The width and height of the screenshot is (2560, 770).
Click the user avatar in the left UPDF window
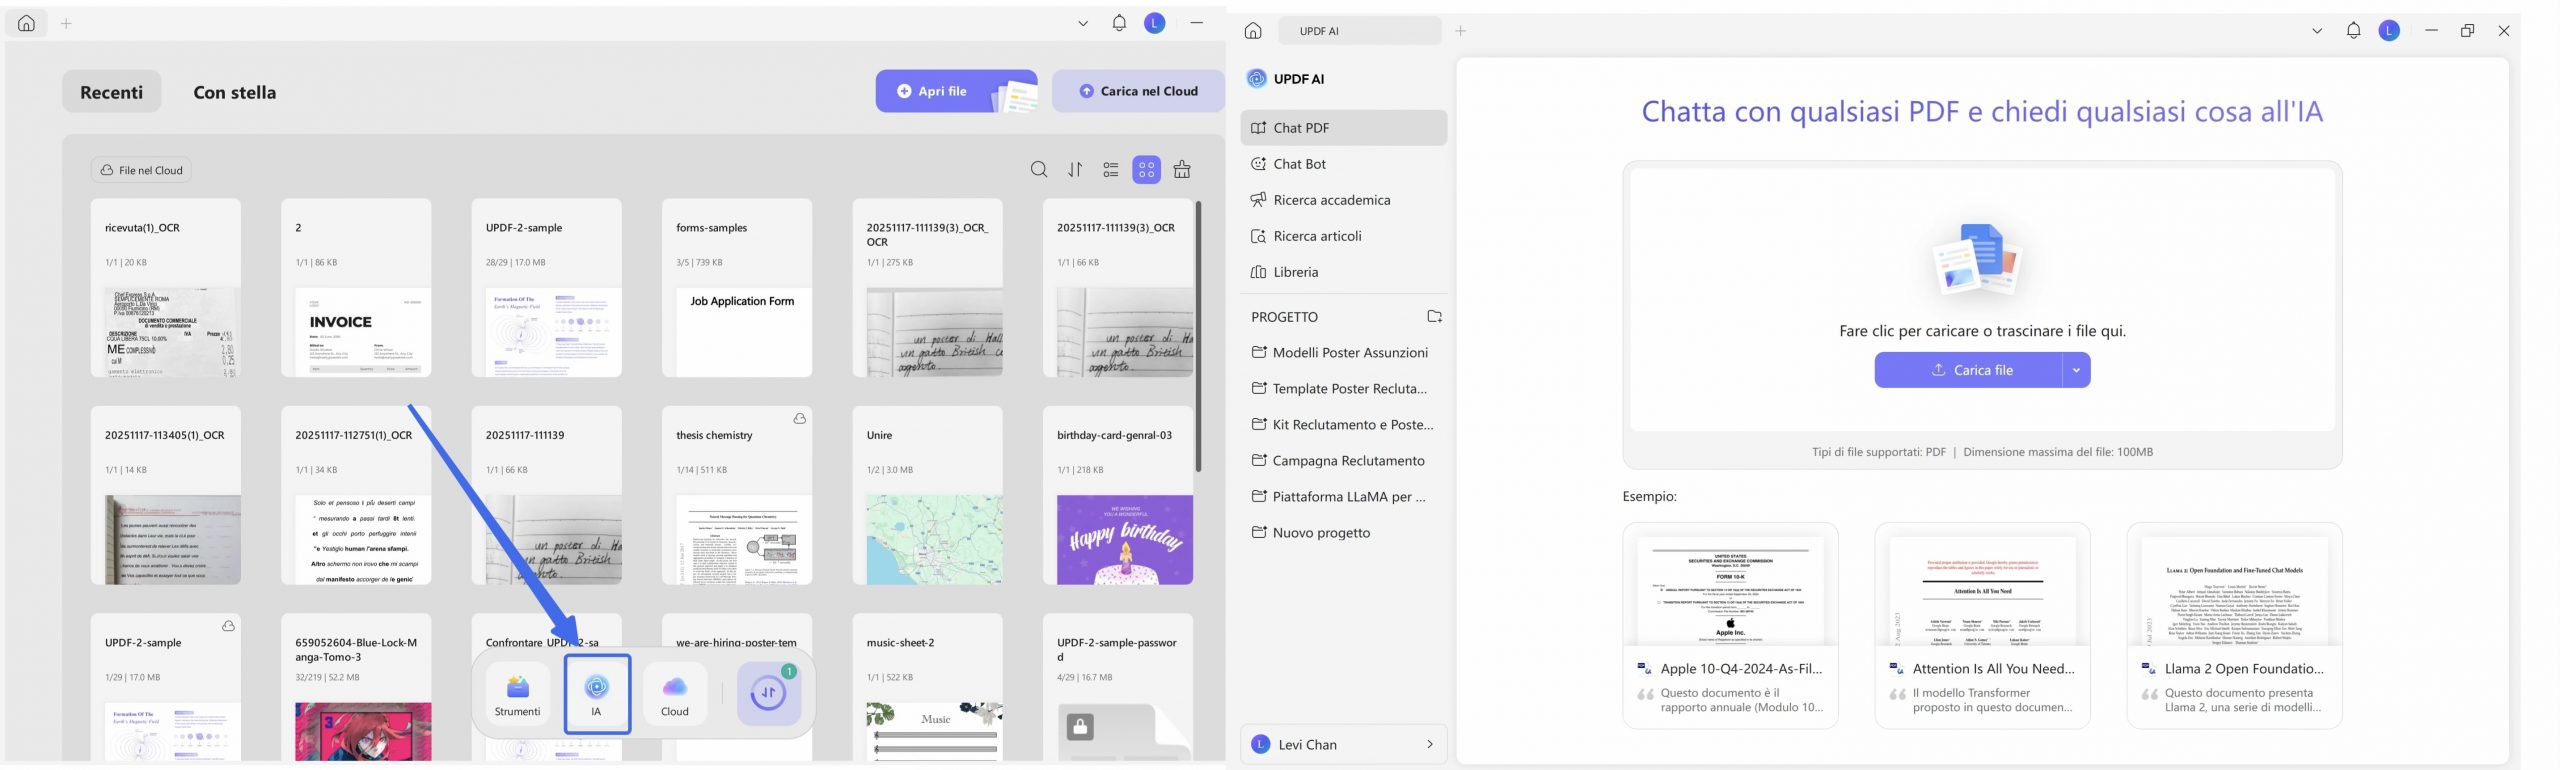point(1155,23)
